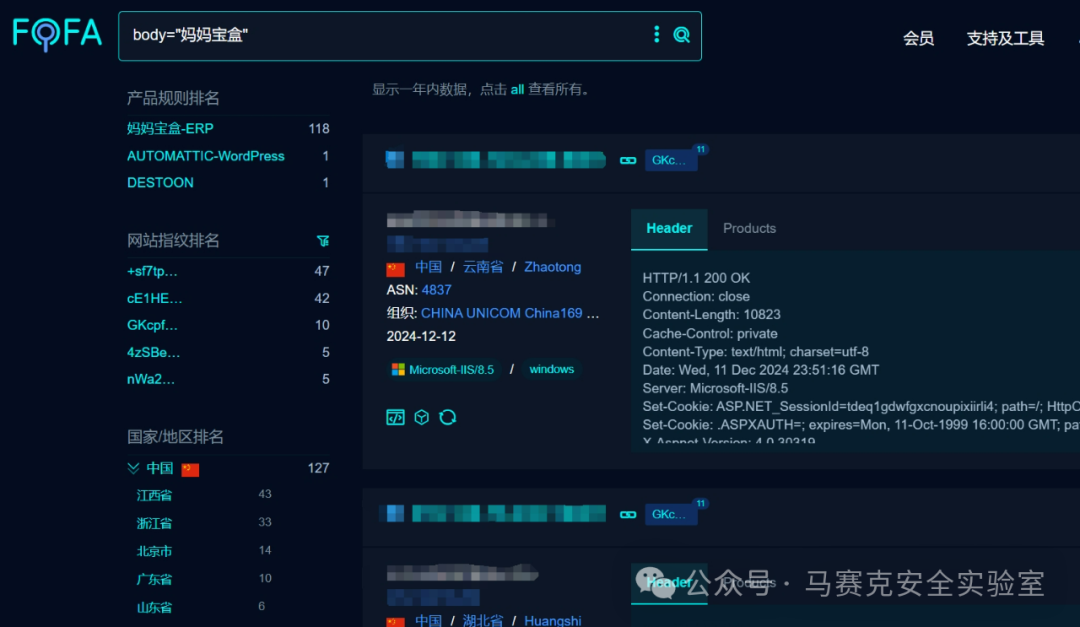This screenshot has height=627, width=1080.
Task: Click the HTTP/1.1 200 OK header line
Action: click(696, 278)
